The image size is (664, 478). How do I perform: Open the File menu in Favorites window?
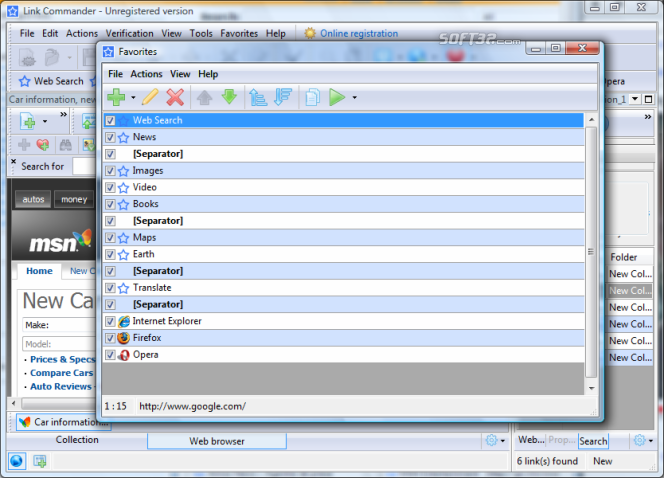(115, 74)
